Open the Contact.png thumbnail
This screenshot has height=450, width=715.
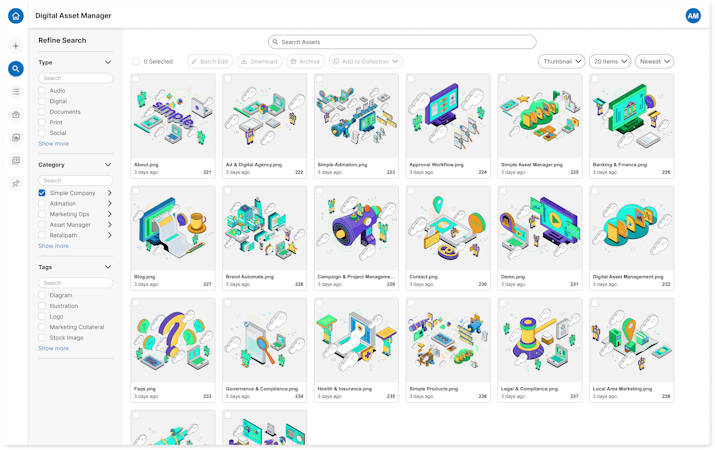coord(448,228)
